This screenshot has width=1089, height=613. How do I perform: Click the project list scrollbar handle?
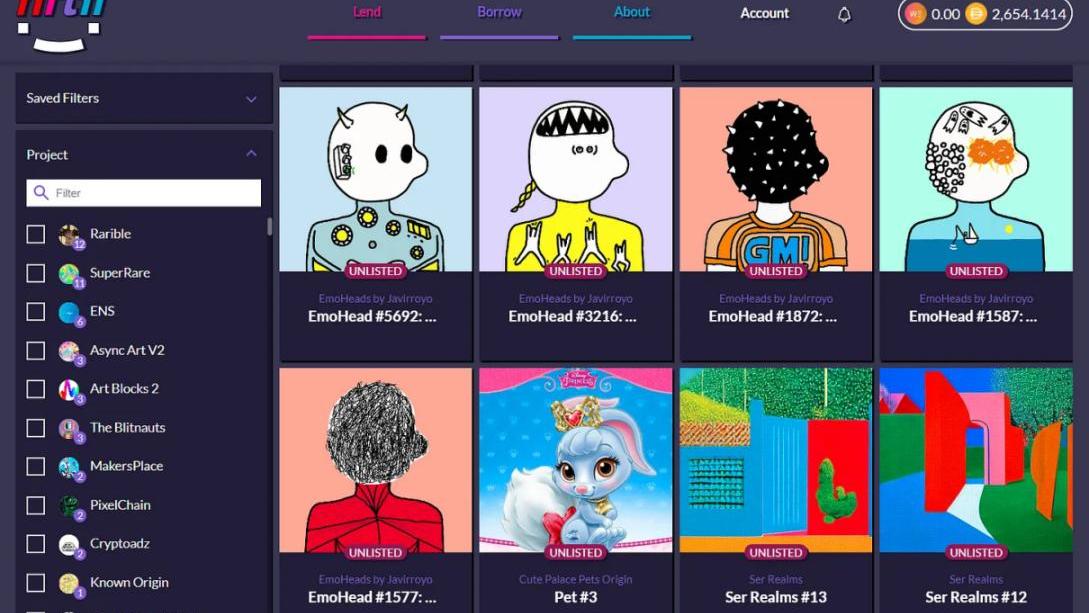pyautogui.click(x=269, y=226)
